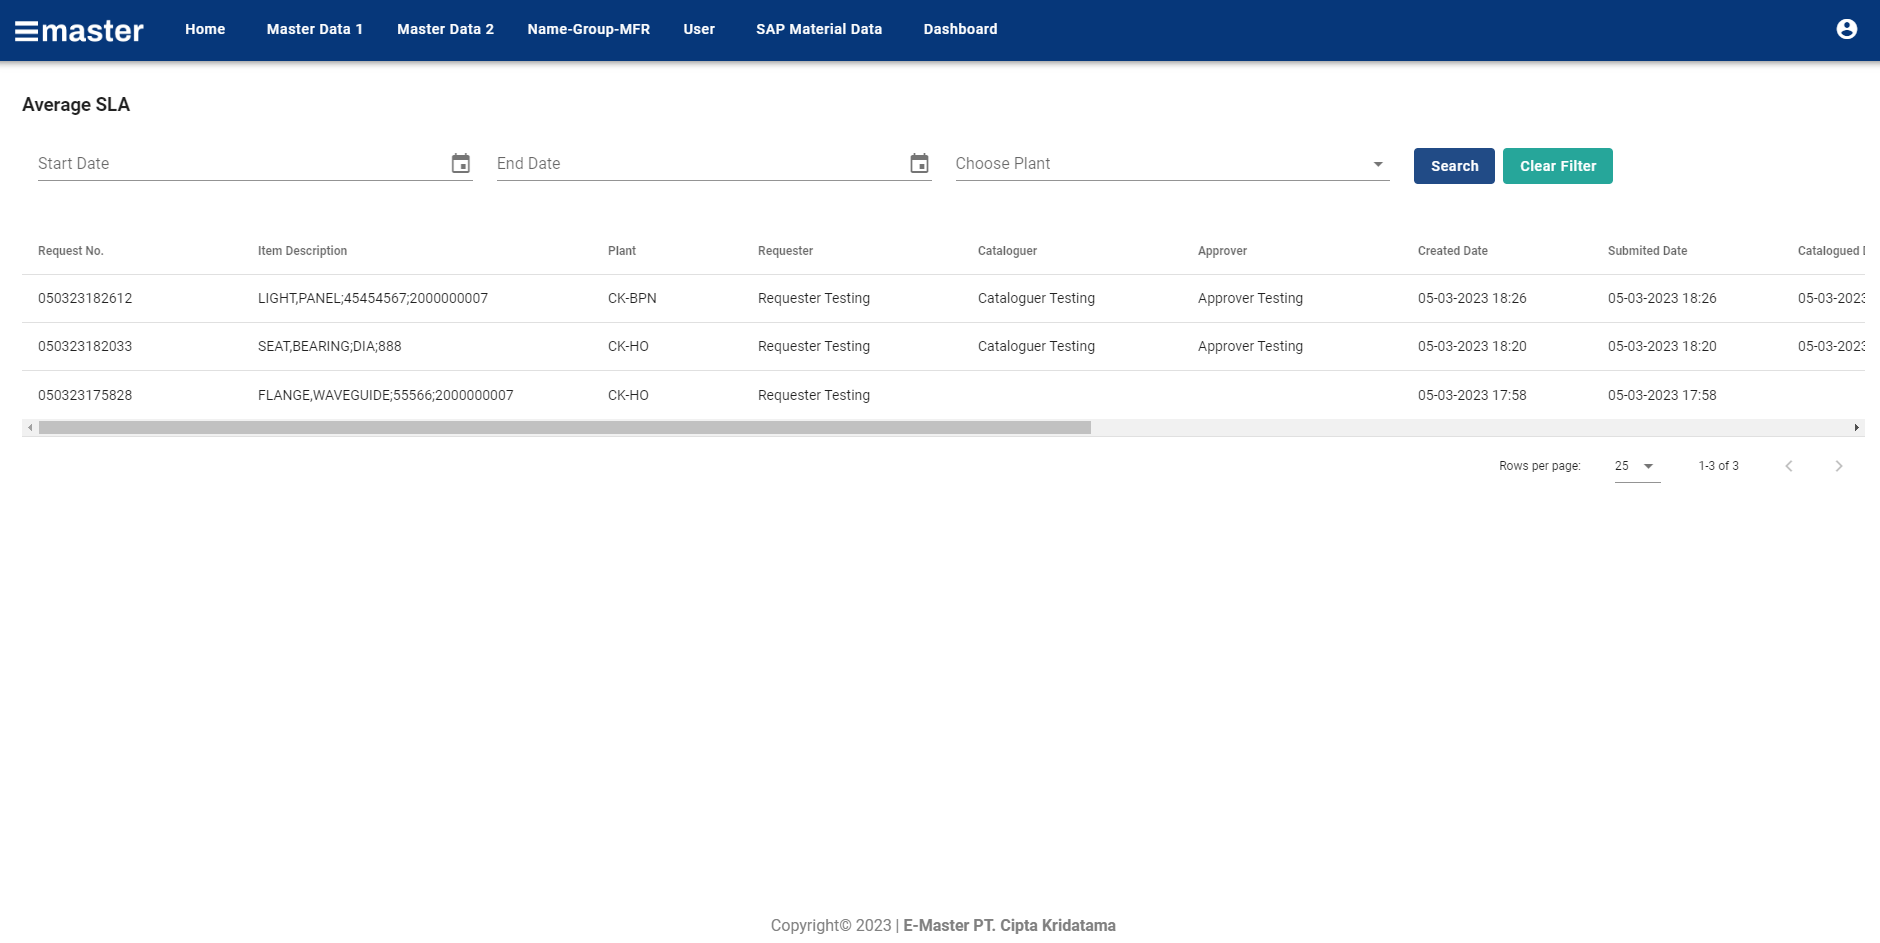
Task: Click the Search button
Action: [x=1453, y=165]
